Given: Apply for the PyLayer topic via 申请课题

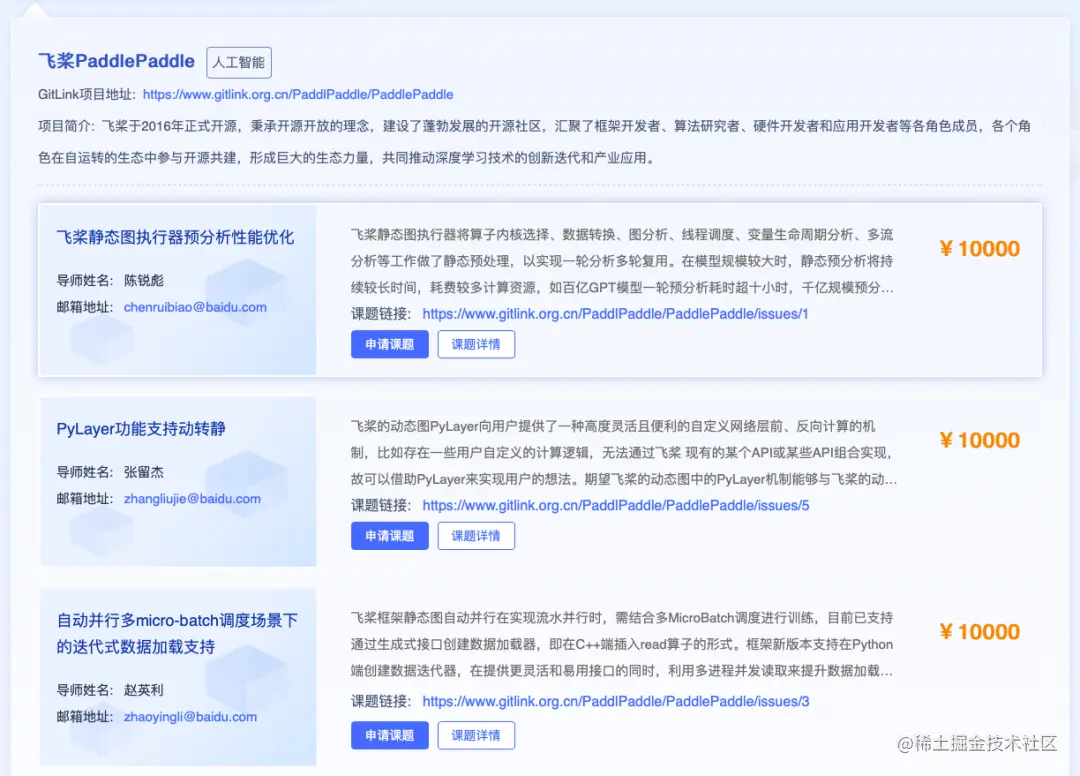Looking at the screenshot, I should [390, 536].
